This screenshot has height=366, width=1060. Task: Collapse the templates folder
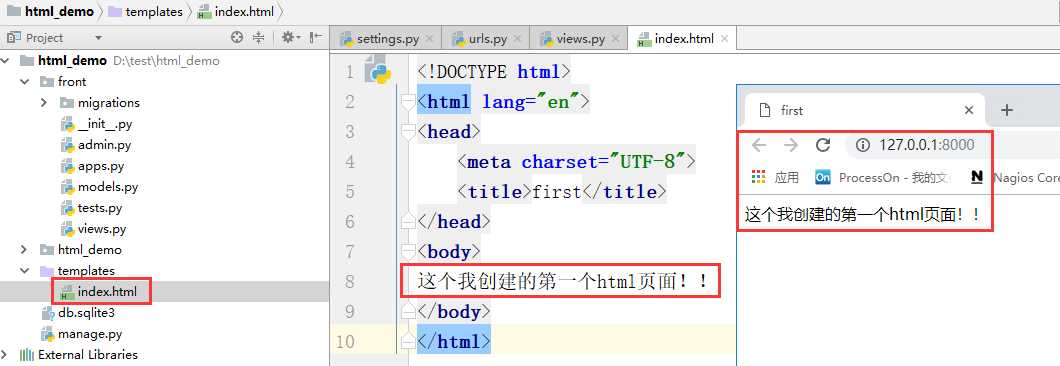coord(25,271)
